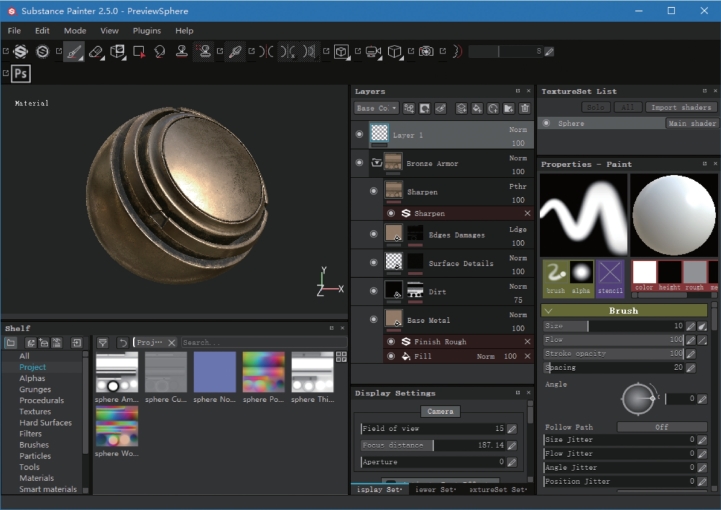Toggle Finish Rough effect visibility
721x510 pixels.
tap(391, 342)
